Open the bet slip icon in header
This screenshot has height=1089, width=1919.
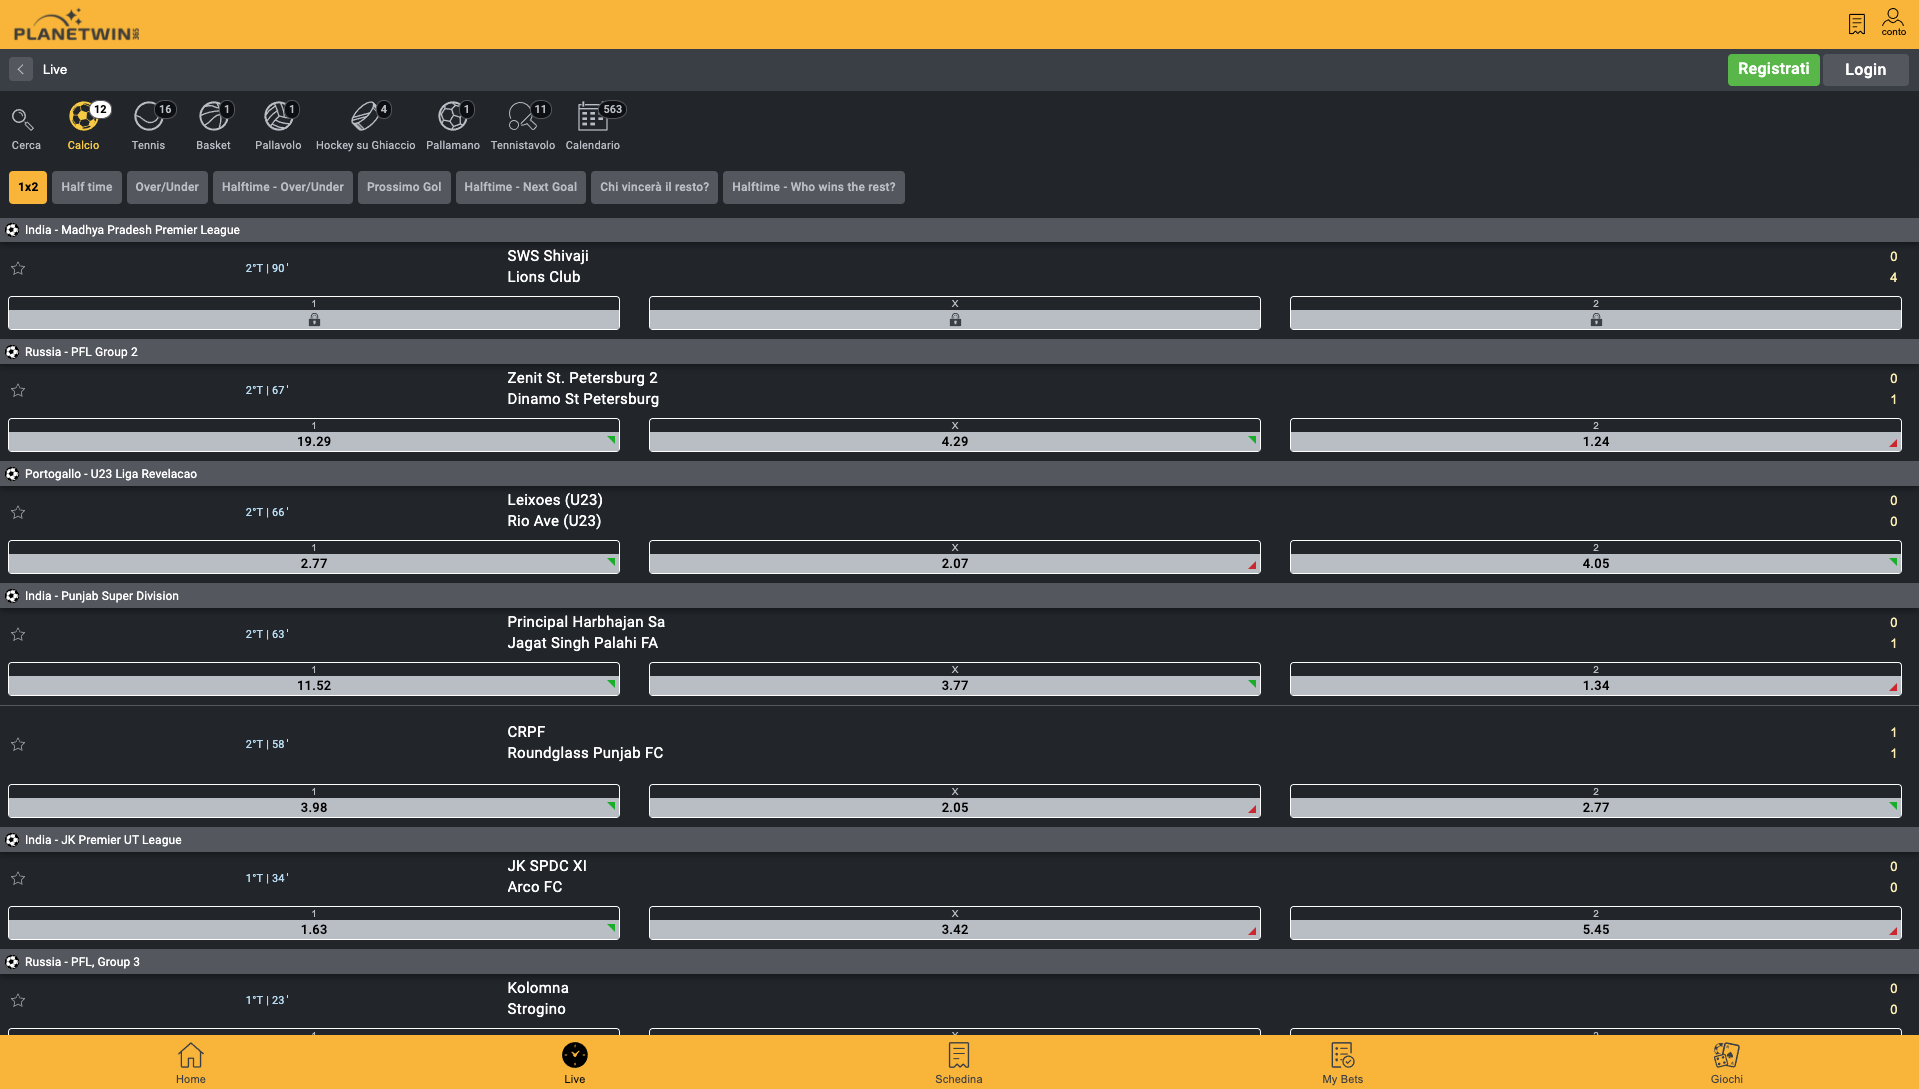[x=1857, y=24]
